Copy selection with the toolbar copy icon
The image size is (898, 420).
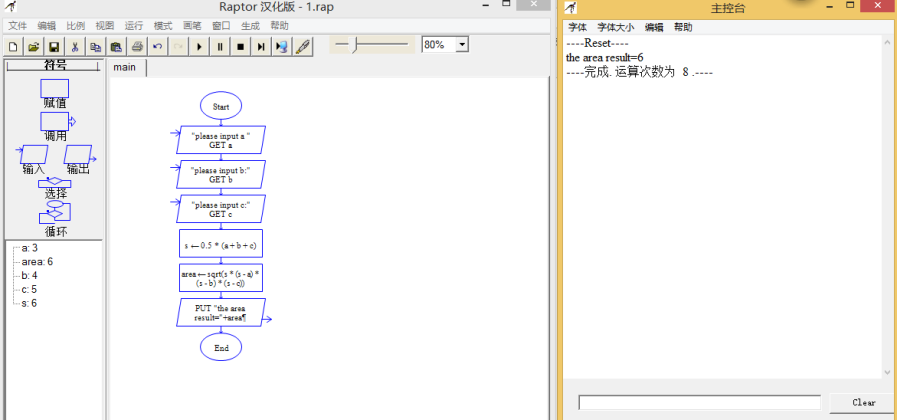(x=96, y=46)
